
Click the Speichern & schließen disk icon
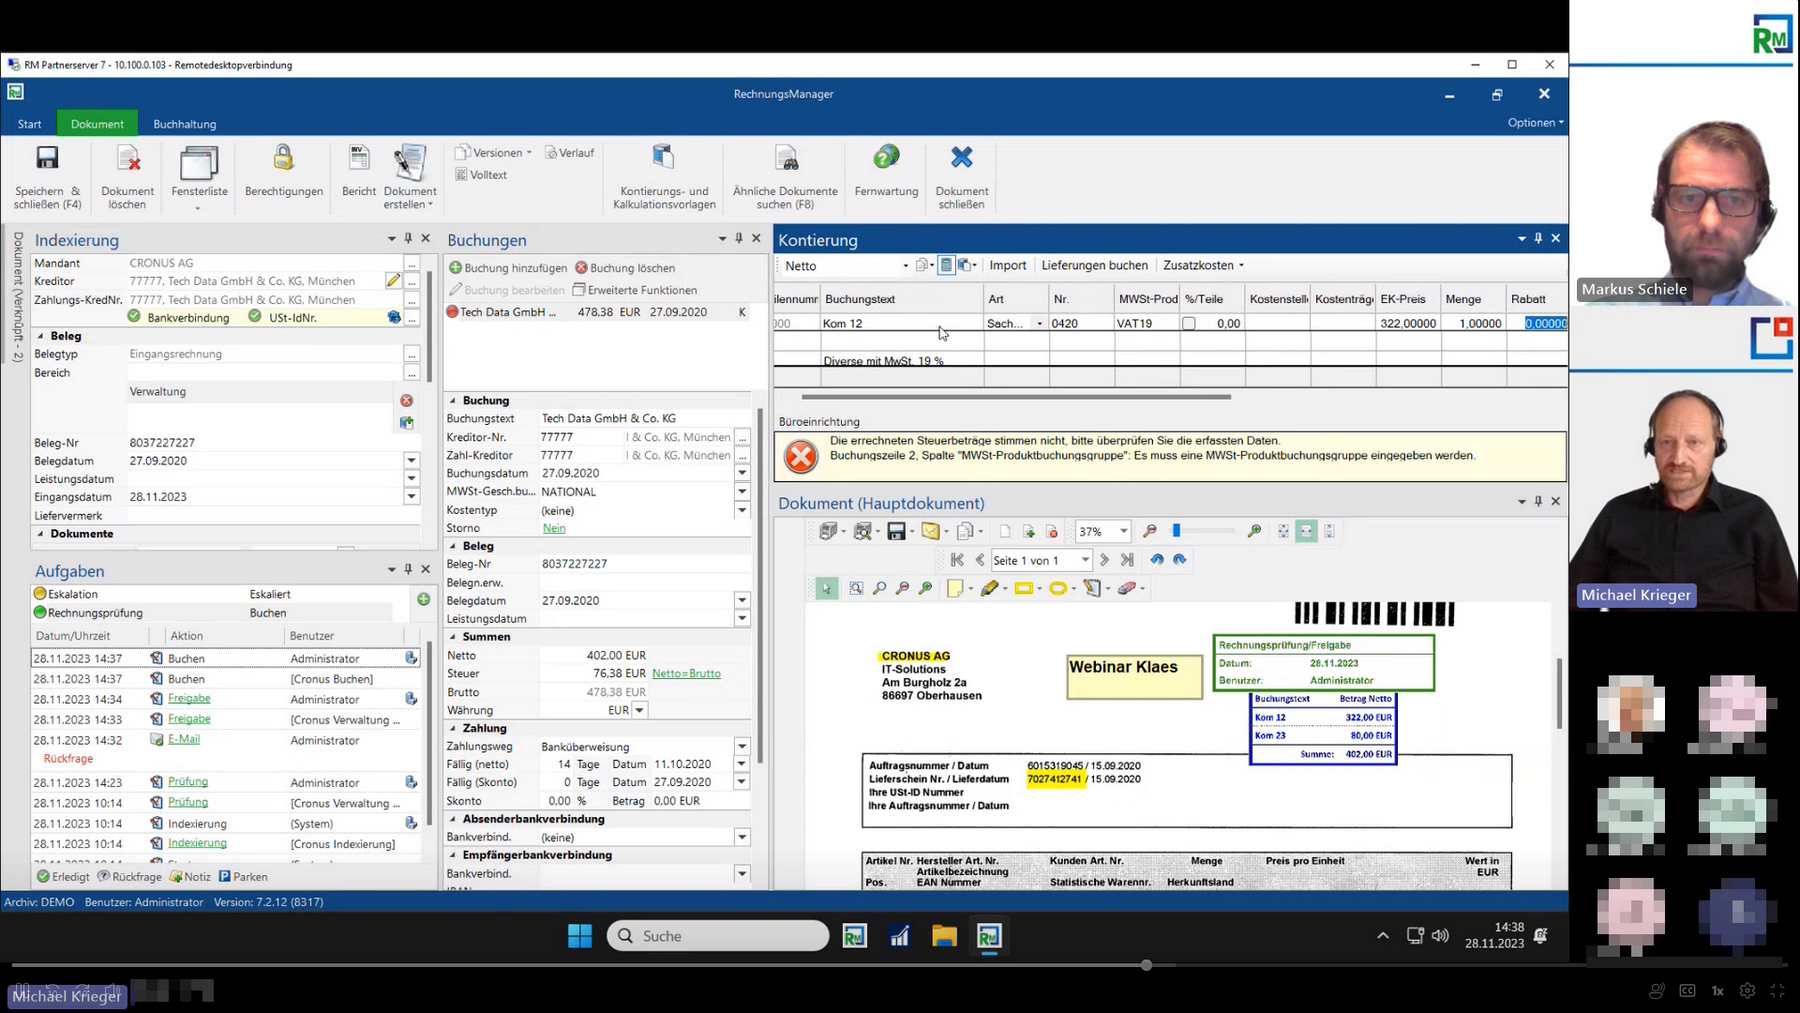(x=47, y=159)
